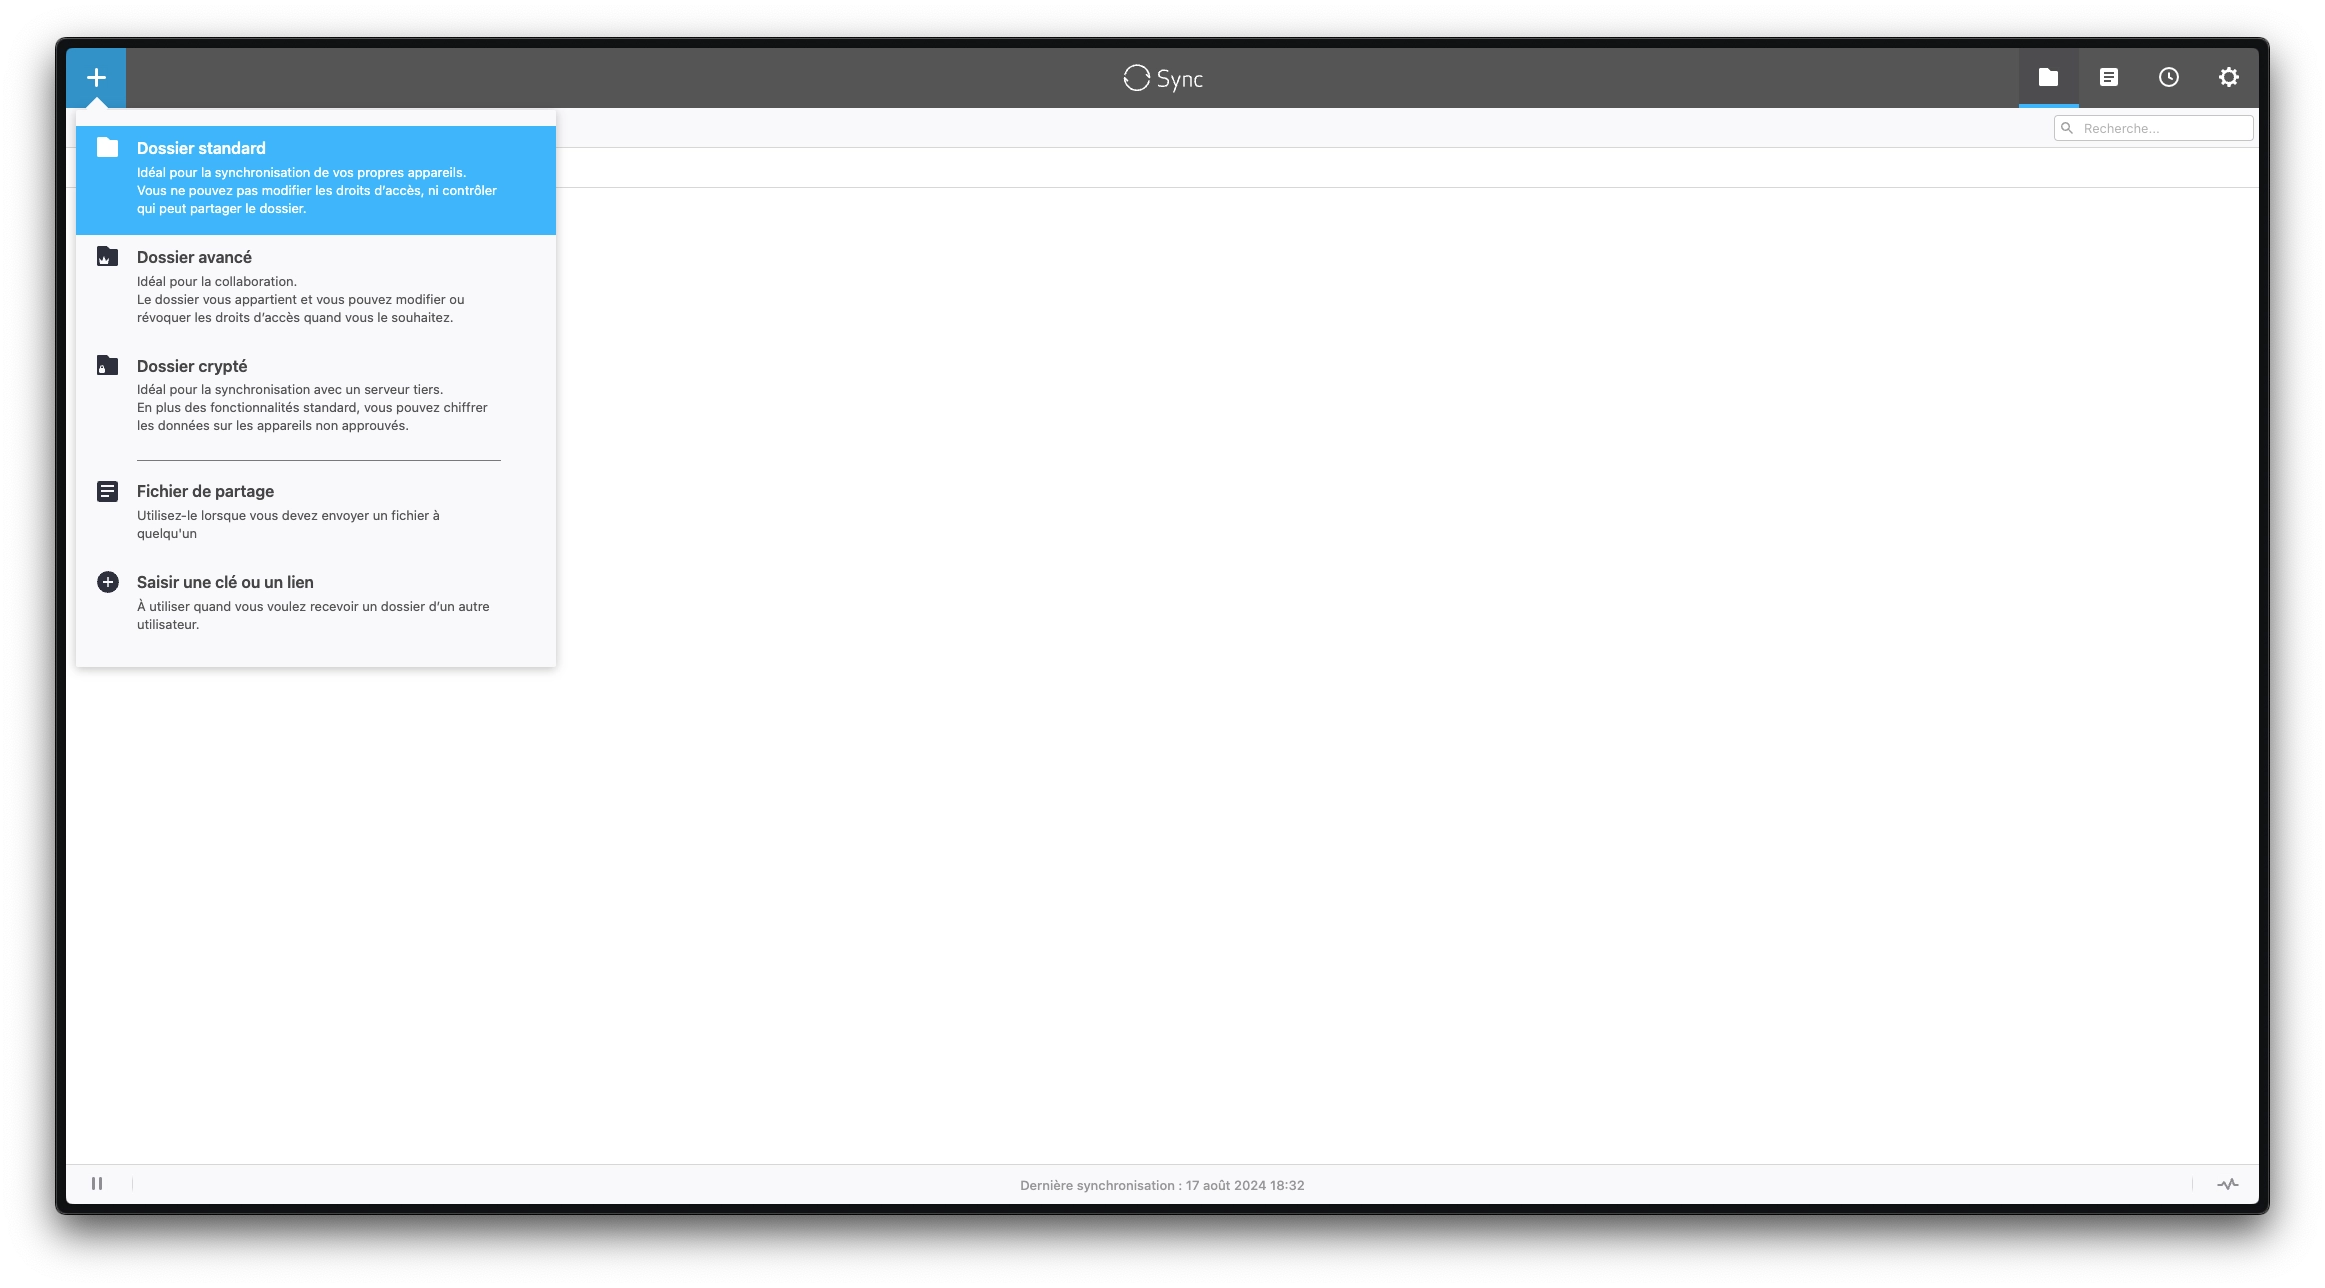Open the history clock icon
Viewport: 2325px width, 1288px height.
pyautogui.click(x=2168, y=77)
